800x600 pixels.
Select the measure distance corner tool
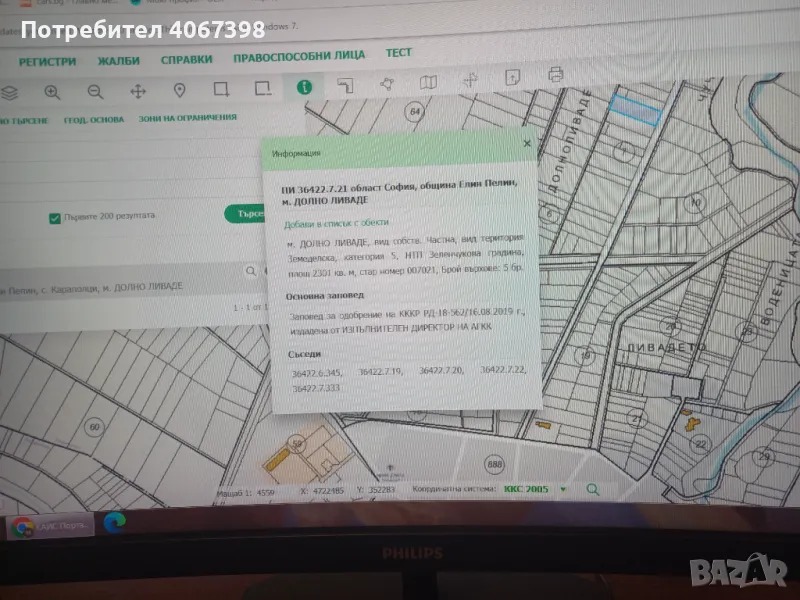(346, 85)
